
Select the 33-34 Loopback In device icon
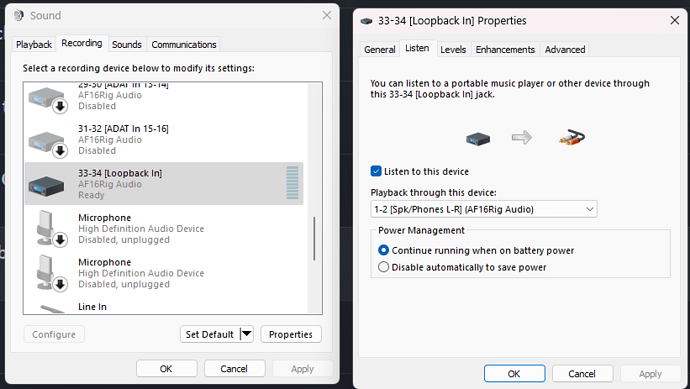46,184
